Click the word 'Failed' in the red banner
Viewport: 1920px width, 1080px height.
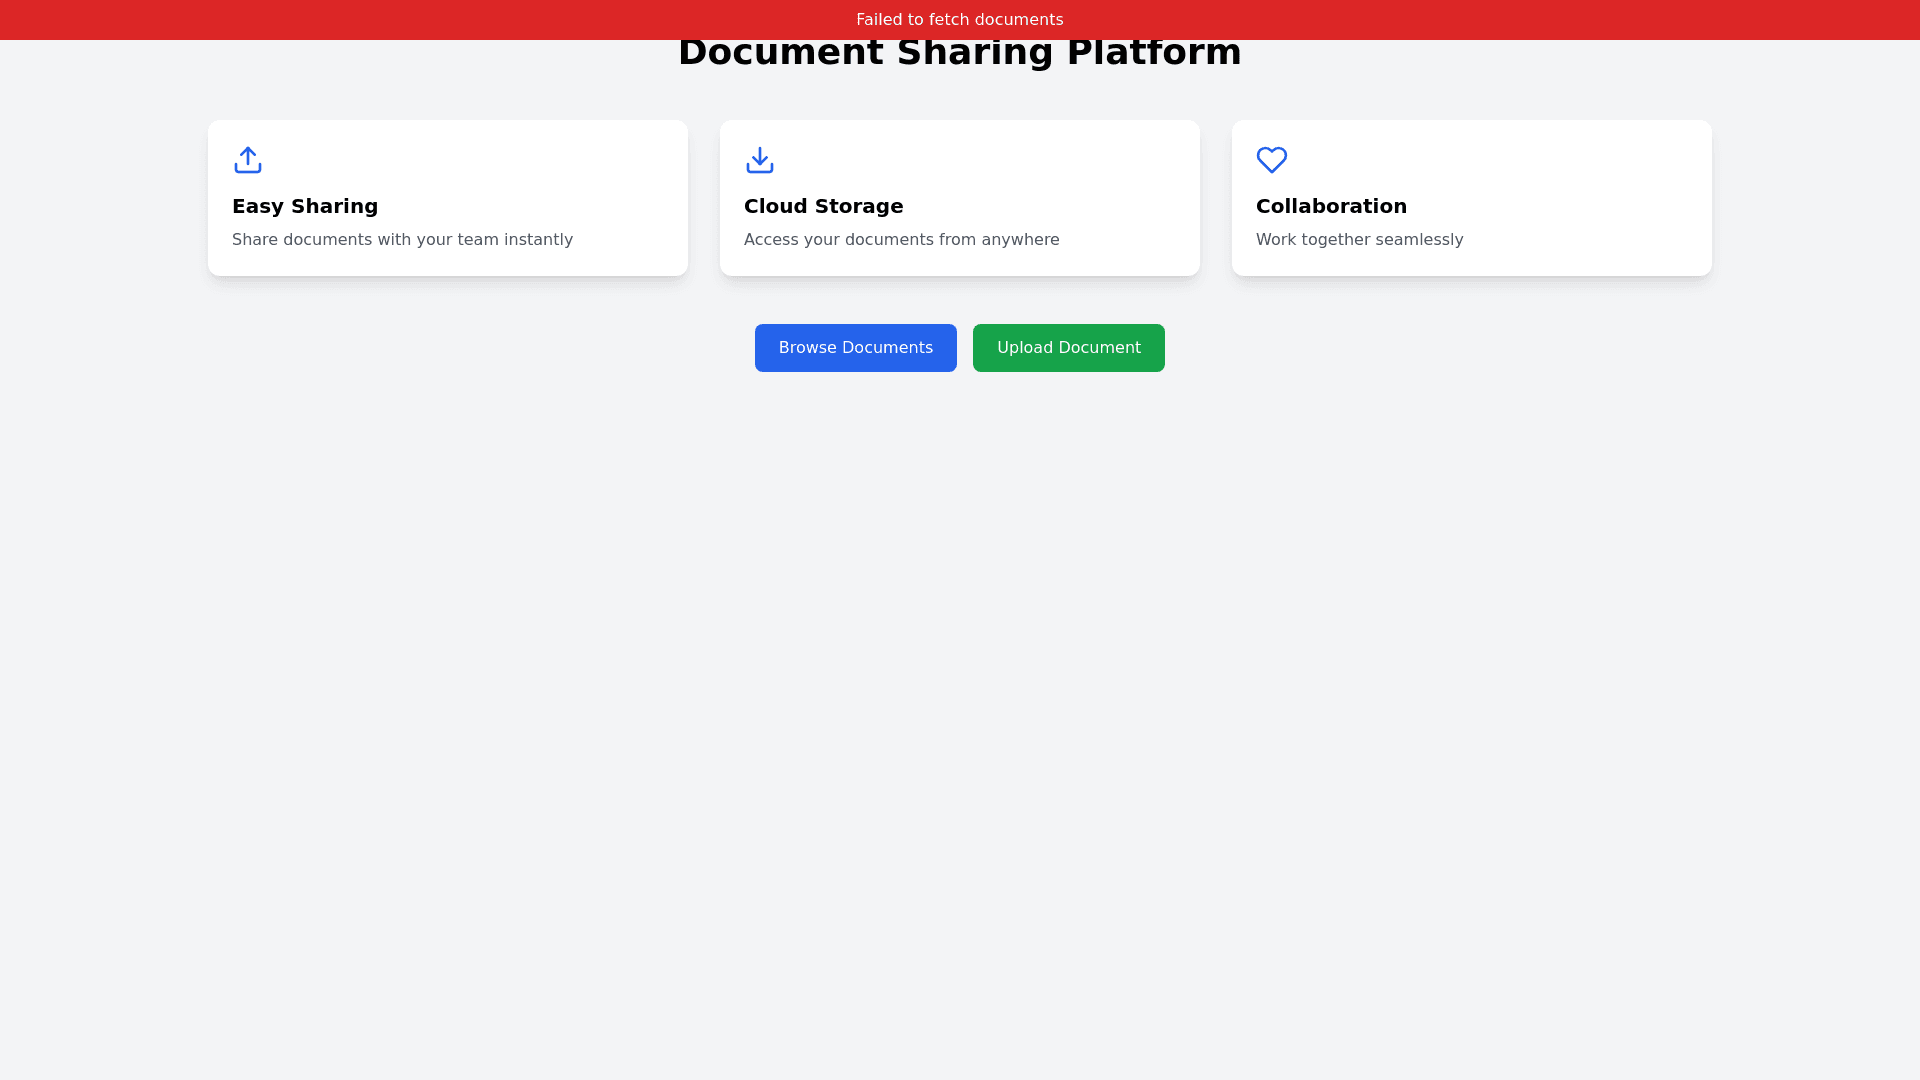click(x=879, y=20)
